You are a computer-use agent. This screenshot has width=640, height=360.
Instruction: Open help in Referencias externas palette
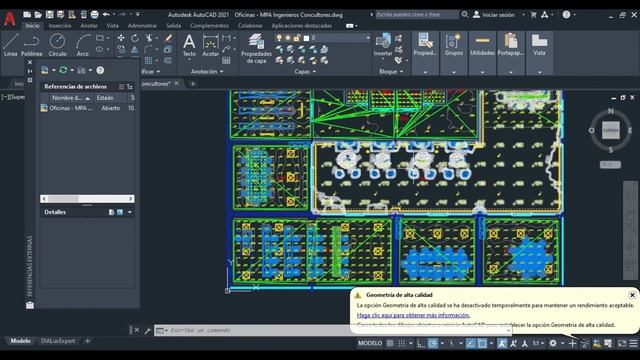[100, 70]
